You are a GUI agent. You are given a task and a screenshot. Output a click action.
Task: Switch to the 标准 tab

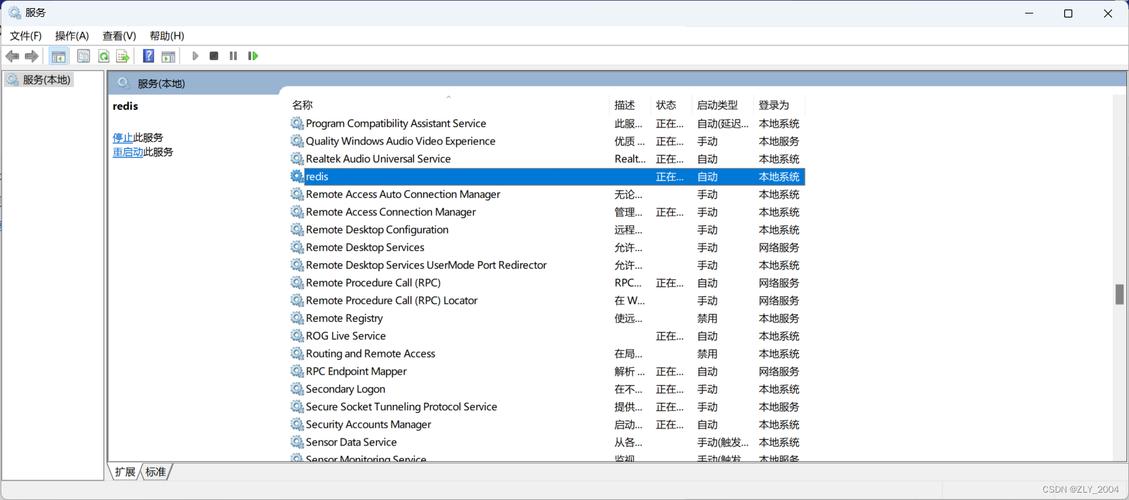(x=156, y=472)
